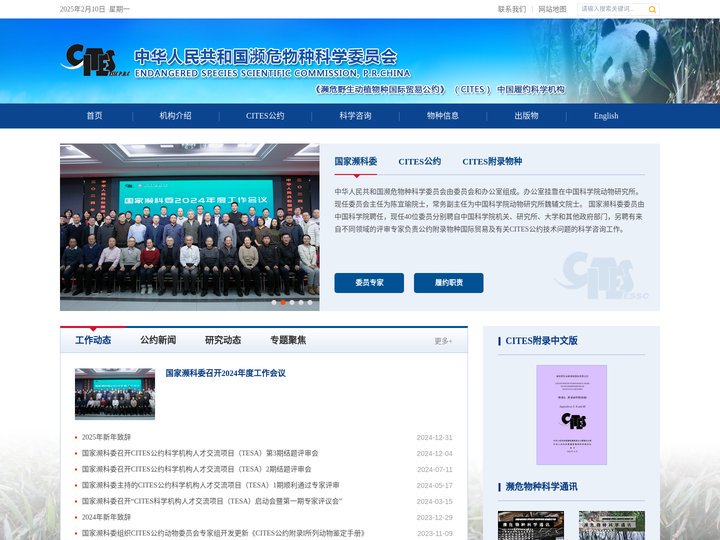Click the orange search magnifier icon
This screenshot has height=540, width=720.
pos(652,9)
